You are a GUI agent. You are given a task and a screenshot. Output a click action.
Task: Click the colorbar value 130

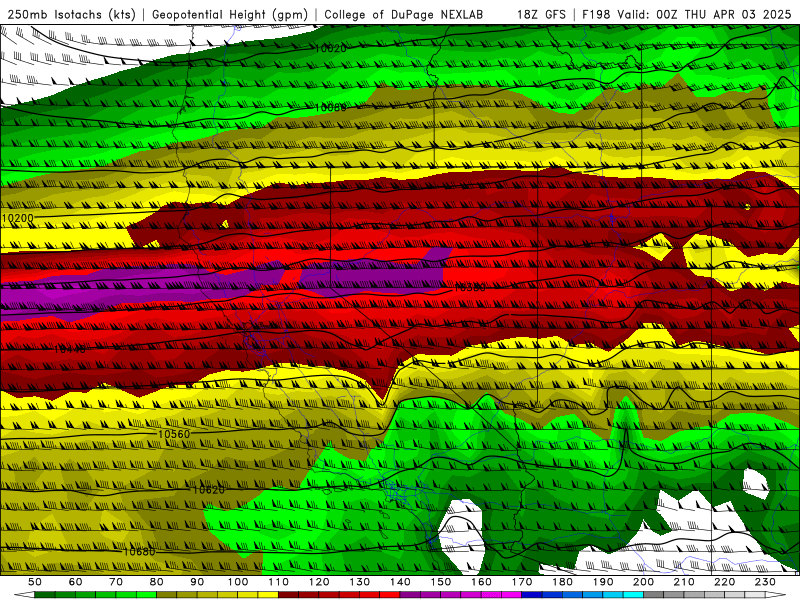tap(359, 582)
